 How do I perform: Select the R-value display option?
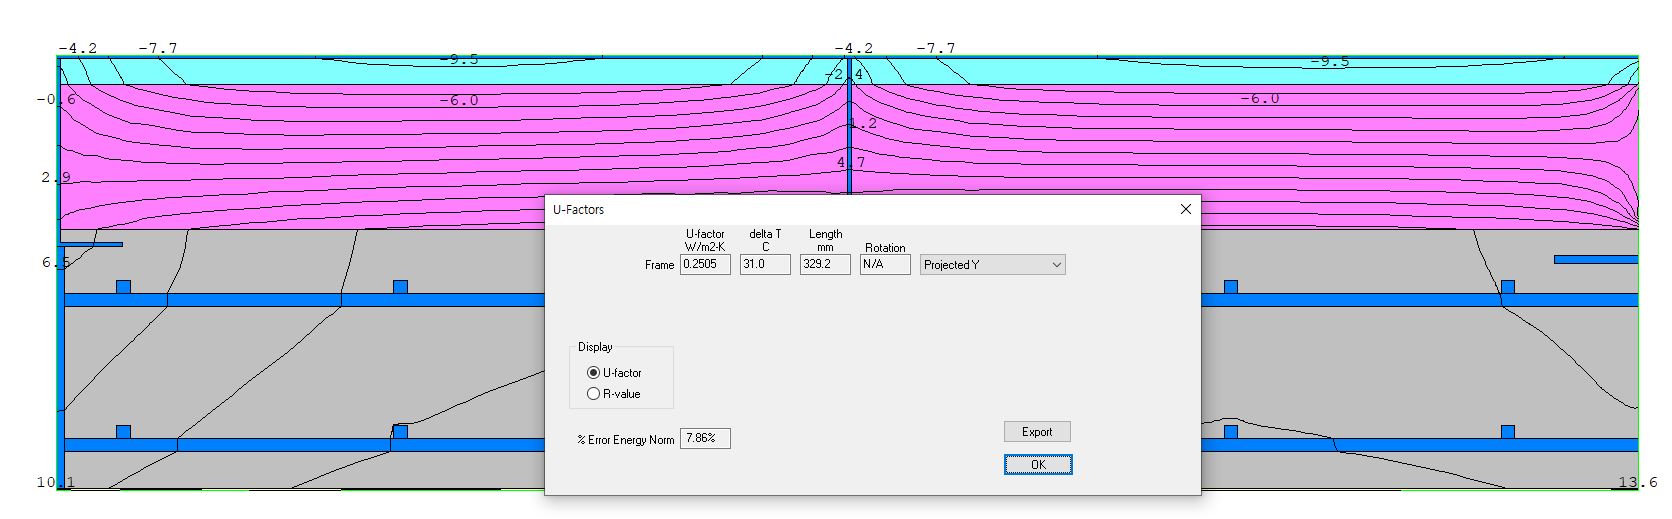594,394
